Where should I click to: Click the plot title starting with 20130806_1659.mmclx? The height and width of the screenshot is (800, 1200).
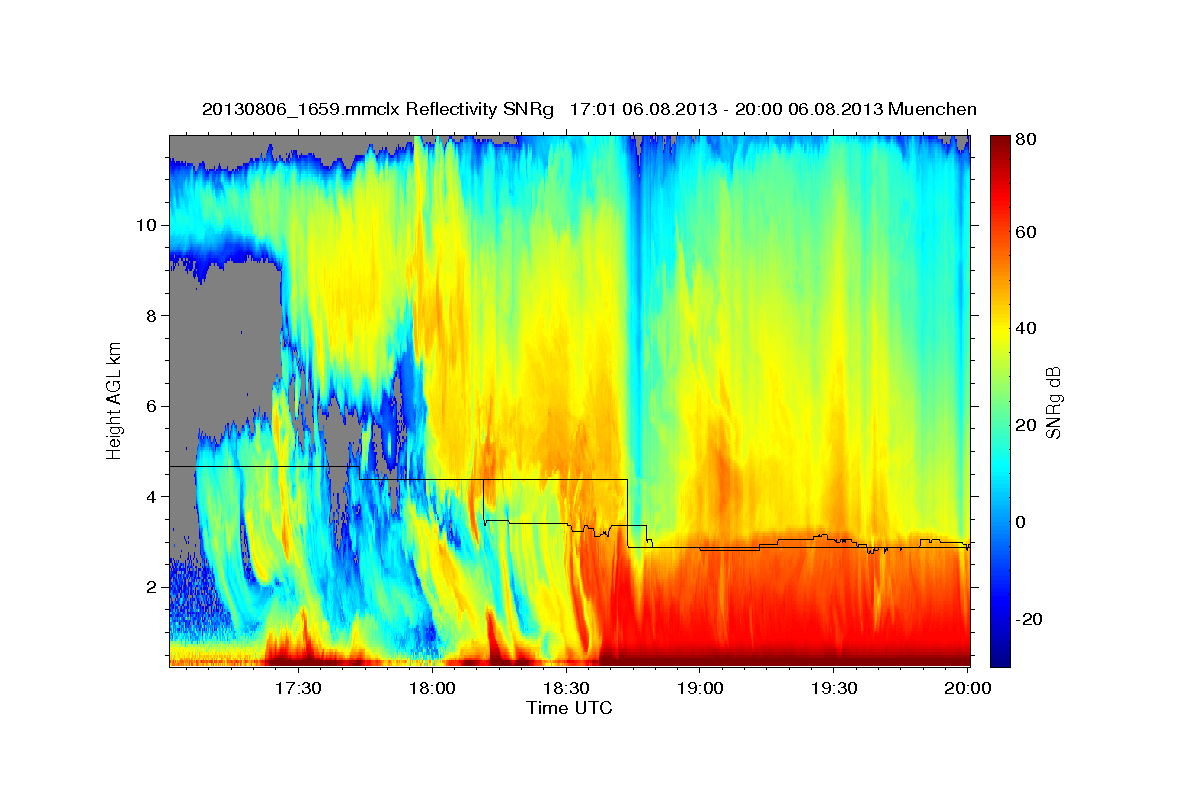pos(589,109)
